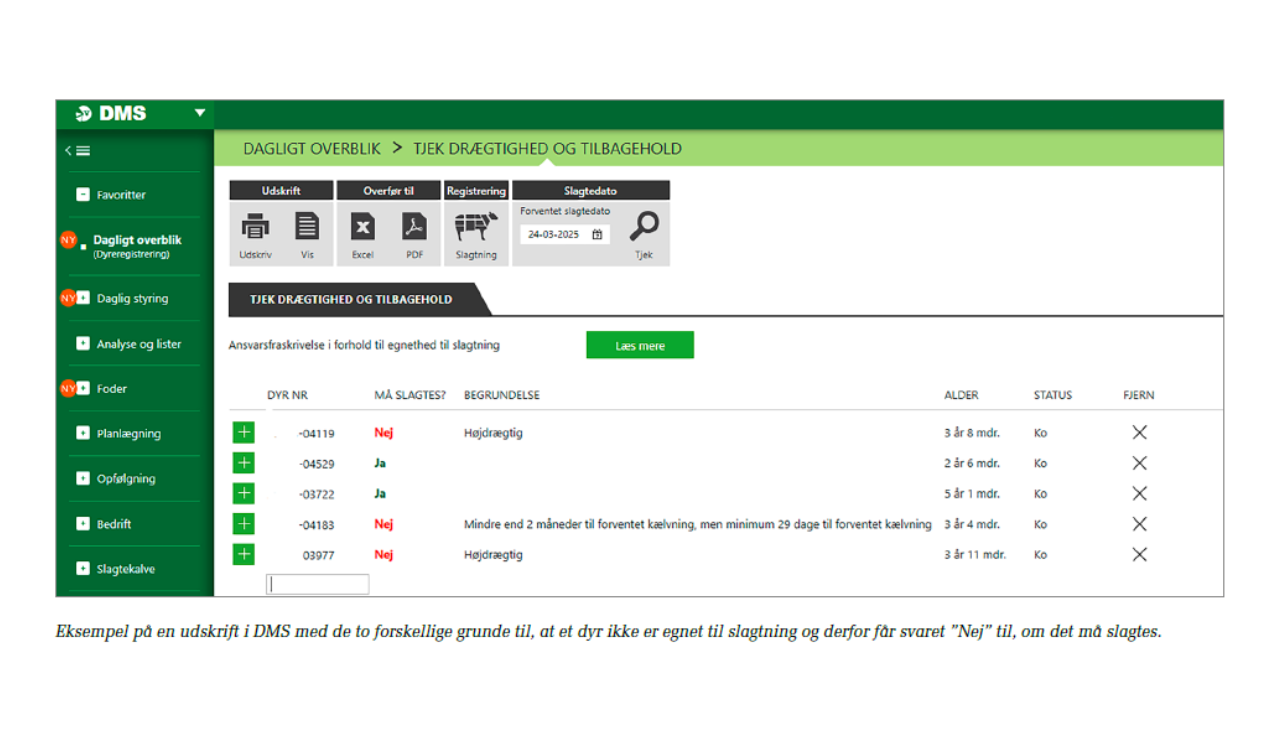The width and height of the screenshot is (1280, 739).
Task: Click the Udskriv printer icon
Action: coord(255,228)
